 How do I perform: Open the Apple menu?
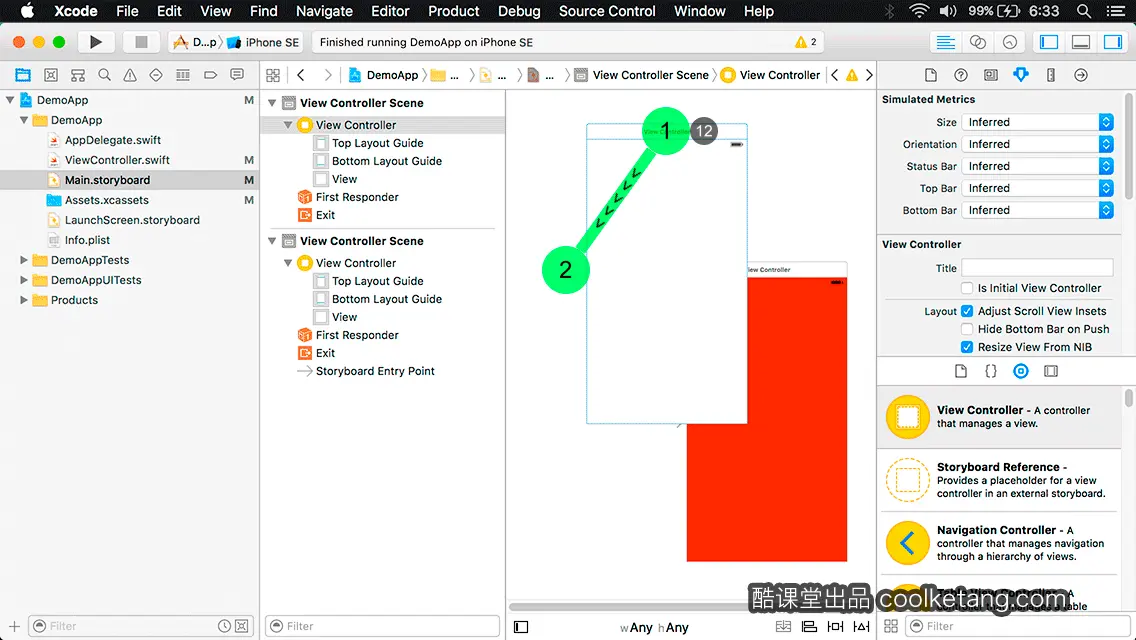pyautogui.click(x=27, y=11)
